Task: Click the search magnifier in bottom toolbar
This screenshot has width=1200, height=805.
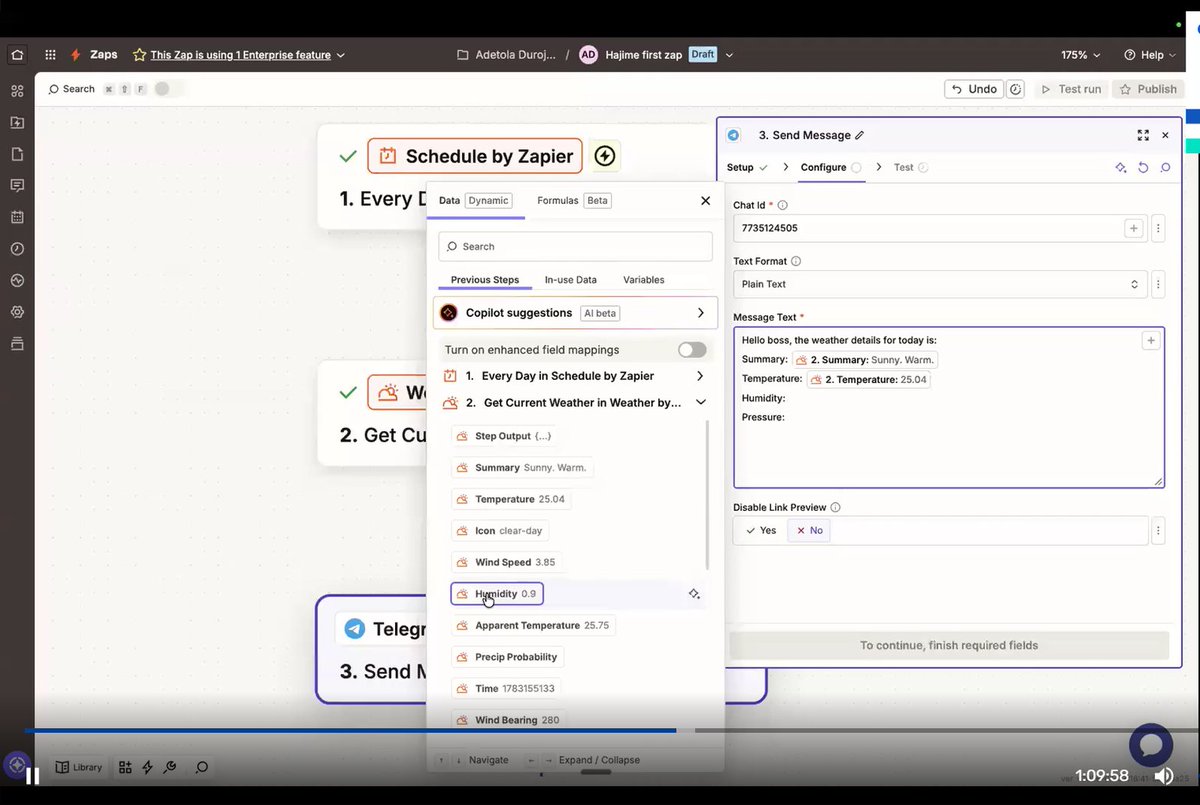Action: pos(201,767)
